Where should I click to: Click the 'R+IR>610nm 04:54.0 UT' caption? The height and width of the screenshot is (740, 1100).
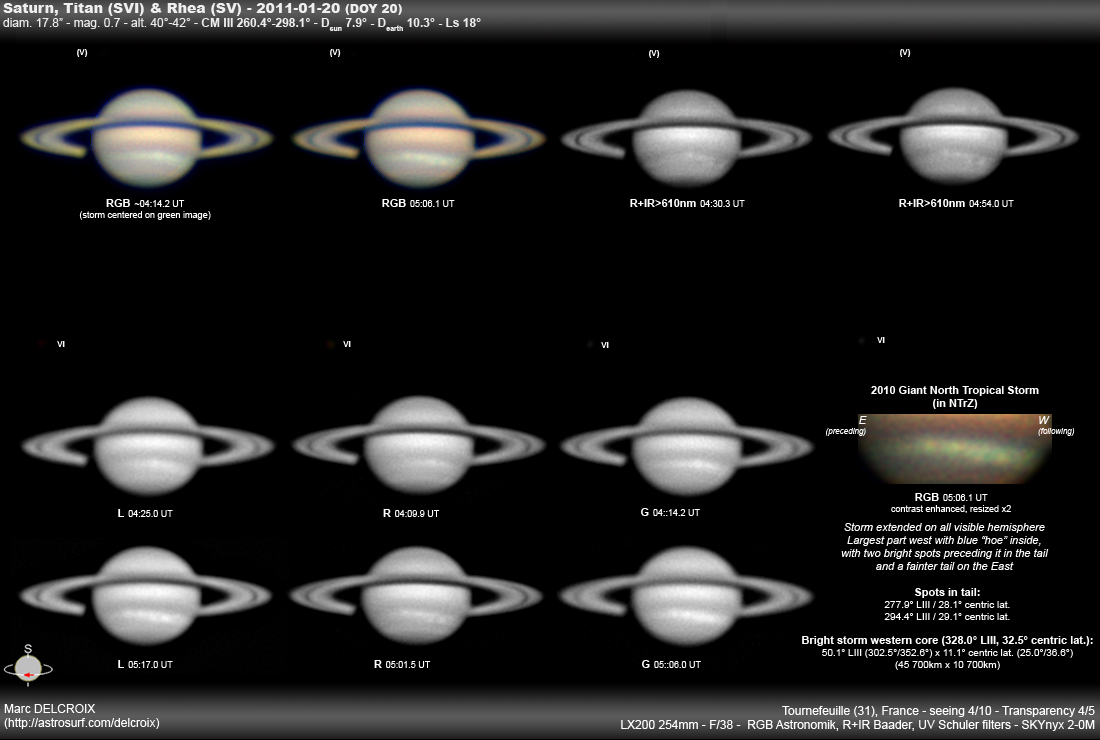955,203
